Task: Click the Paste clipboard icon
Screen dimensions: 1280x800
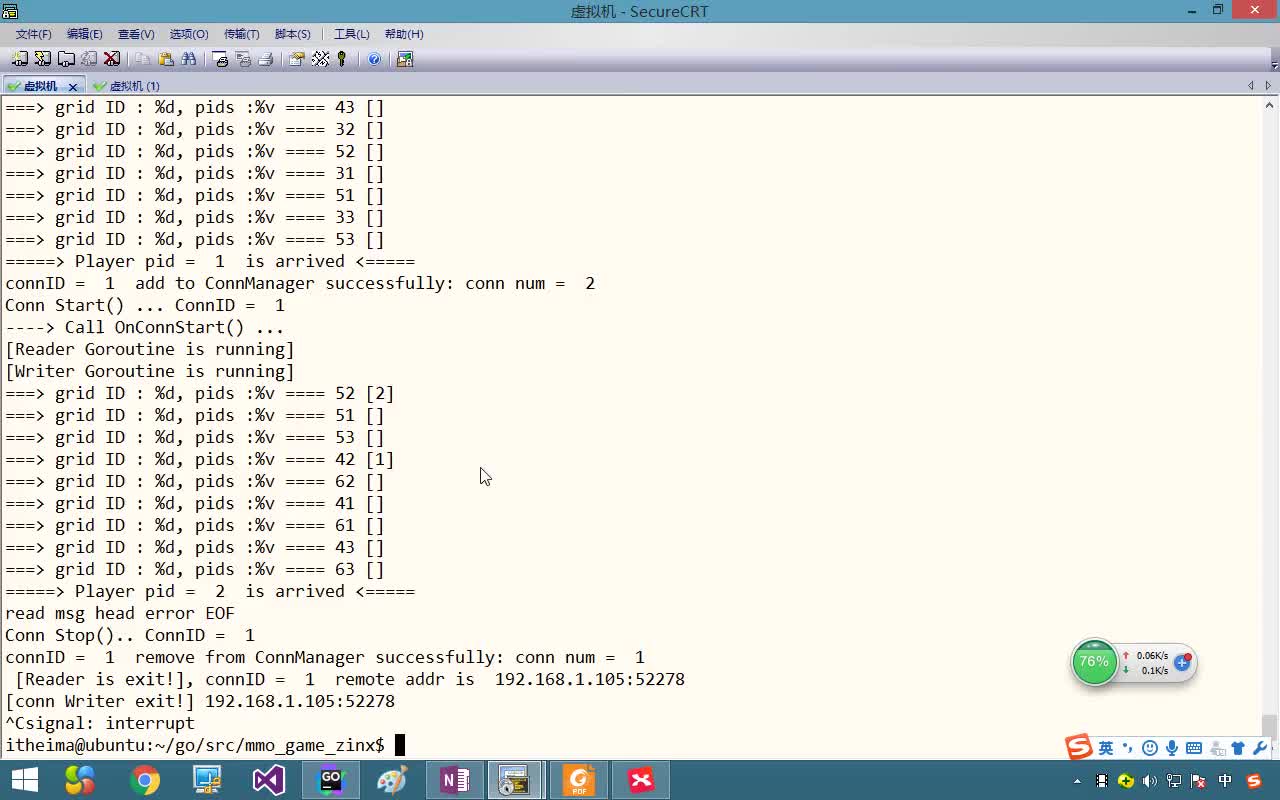Action: (x=166, y=59)
